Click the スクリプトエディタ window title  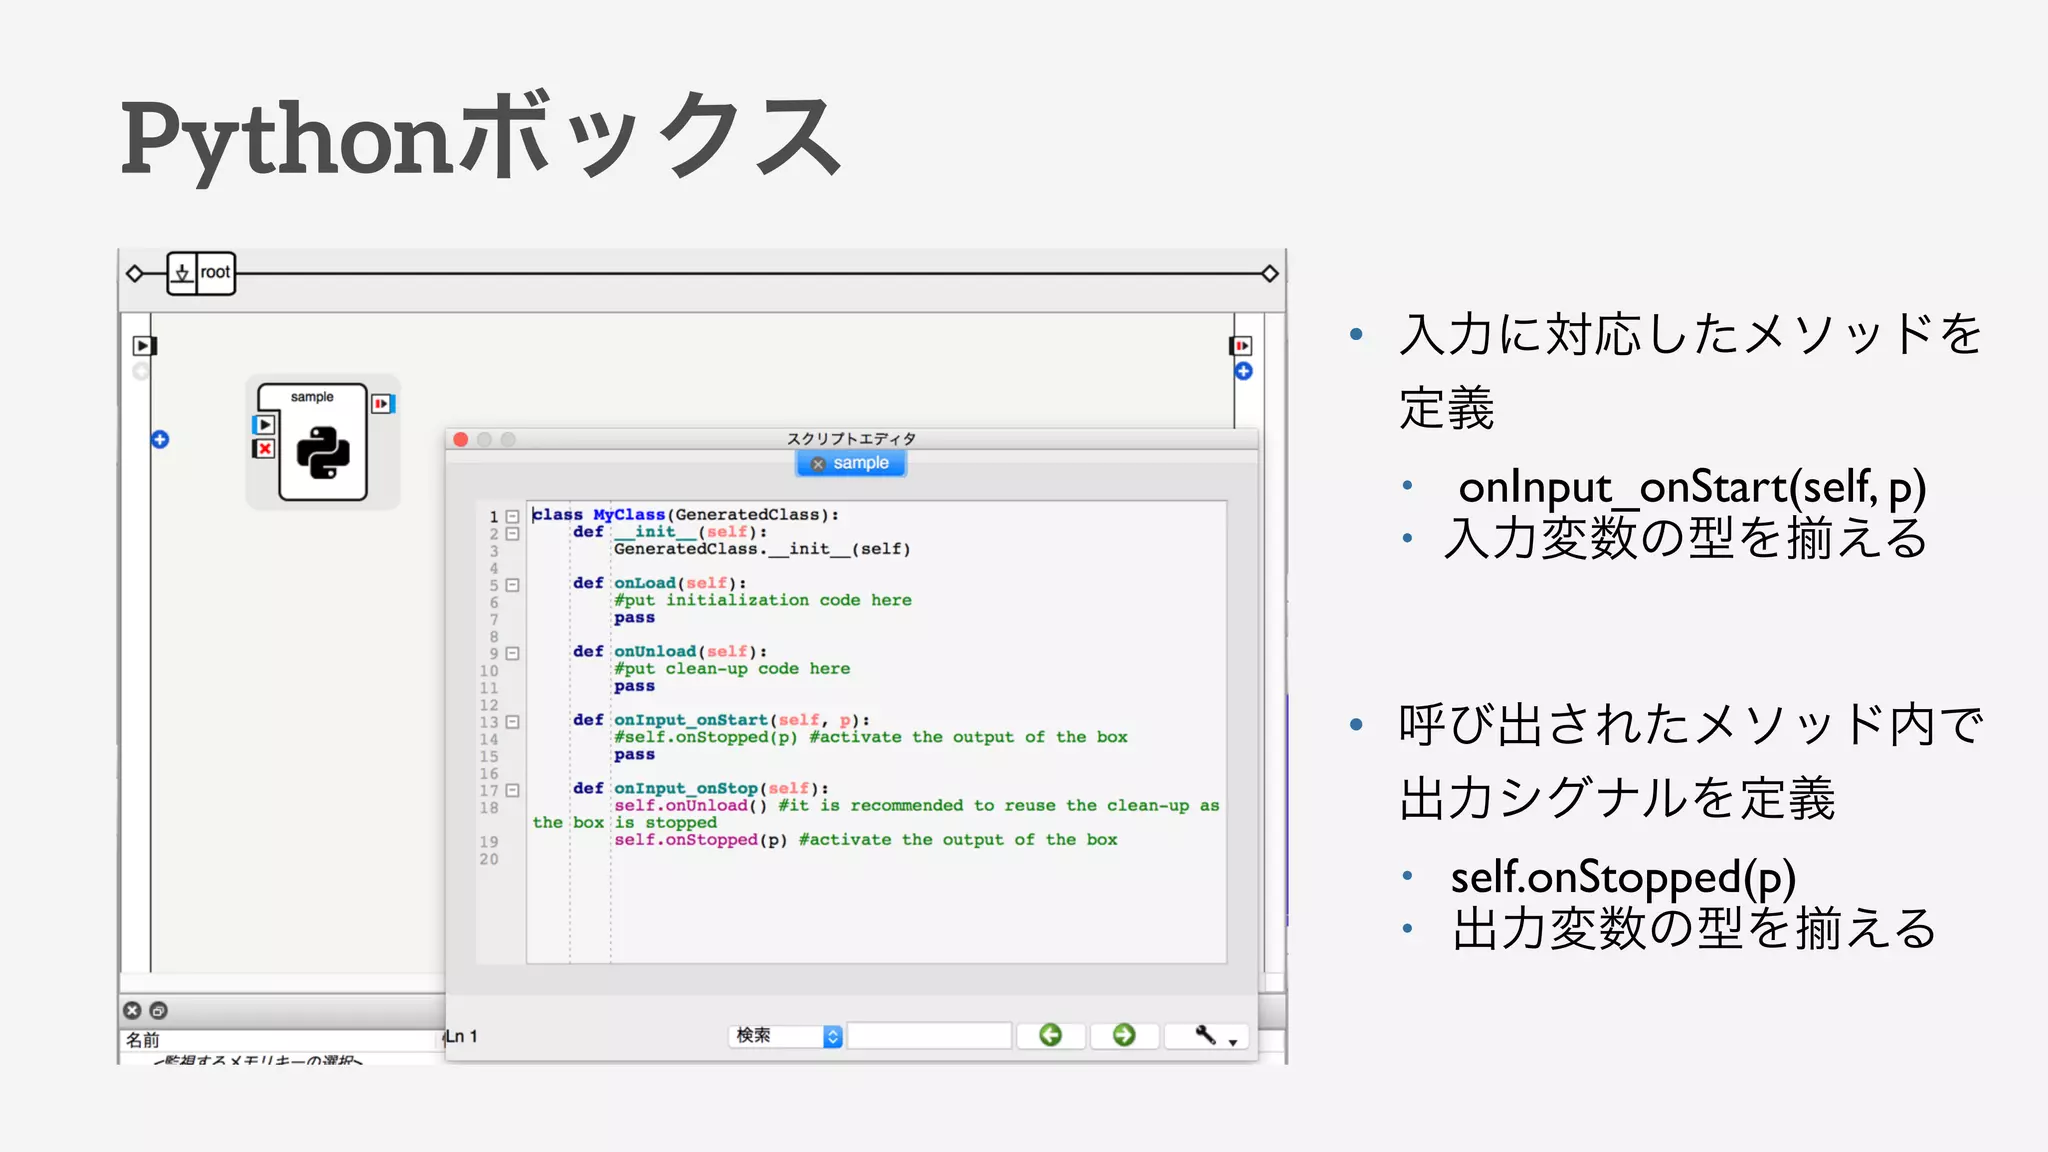tap(851, 439)
